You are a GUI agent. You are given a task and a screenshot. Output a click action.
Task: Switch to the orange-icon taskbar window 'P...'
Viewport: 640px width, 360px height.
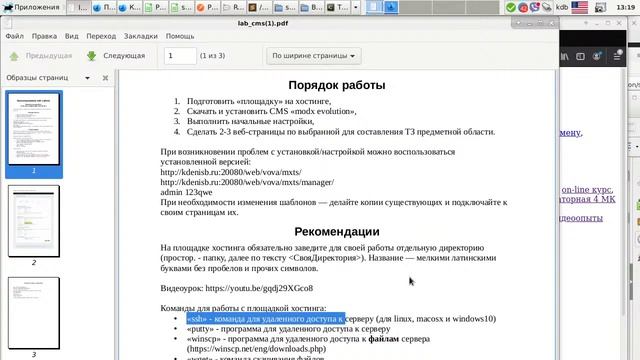(x=207, y=7)
